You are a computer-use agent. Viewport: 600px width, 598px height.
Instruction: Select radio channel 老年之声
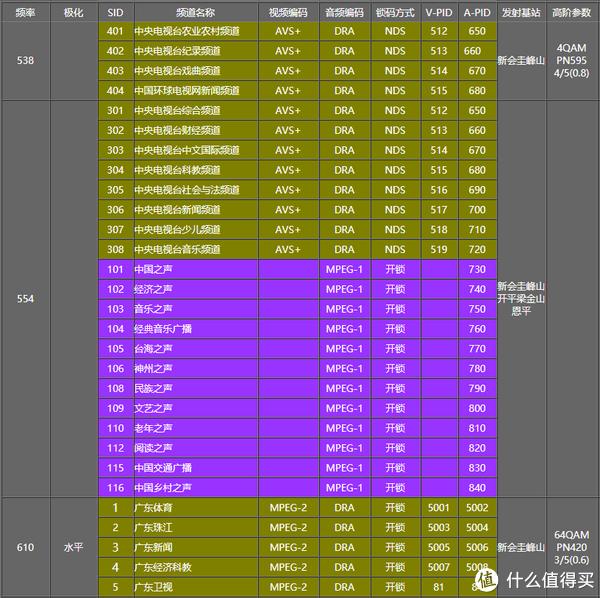(153, 429)
